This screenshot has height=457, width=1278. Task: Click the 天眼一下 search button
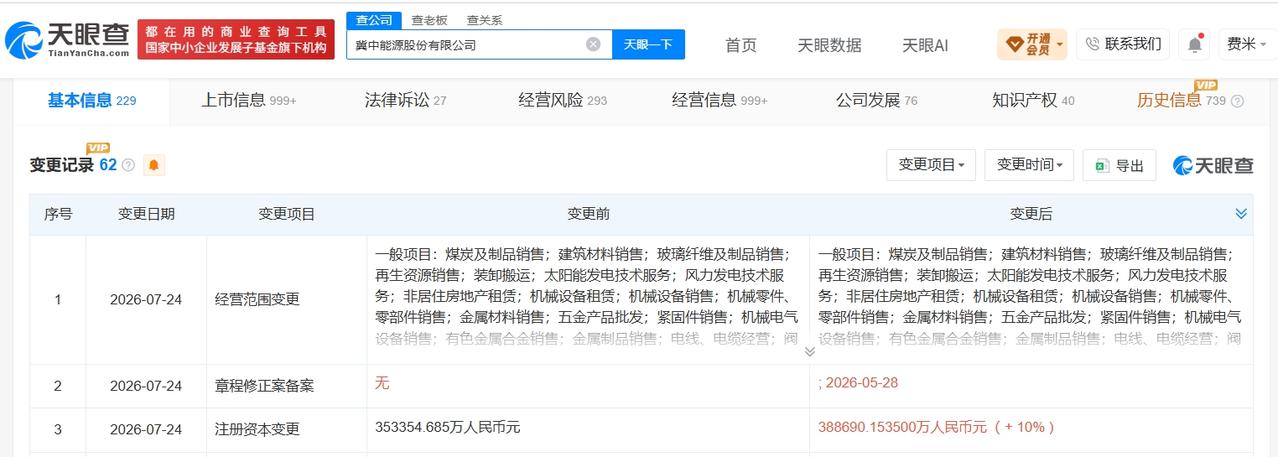(648, 44)
